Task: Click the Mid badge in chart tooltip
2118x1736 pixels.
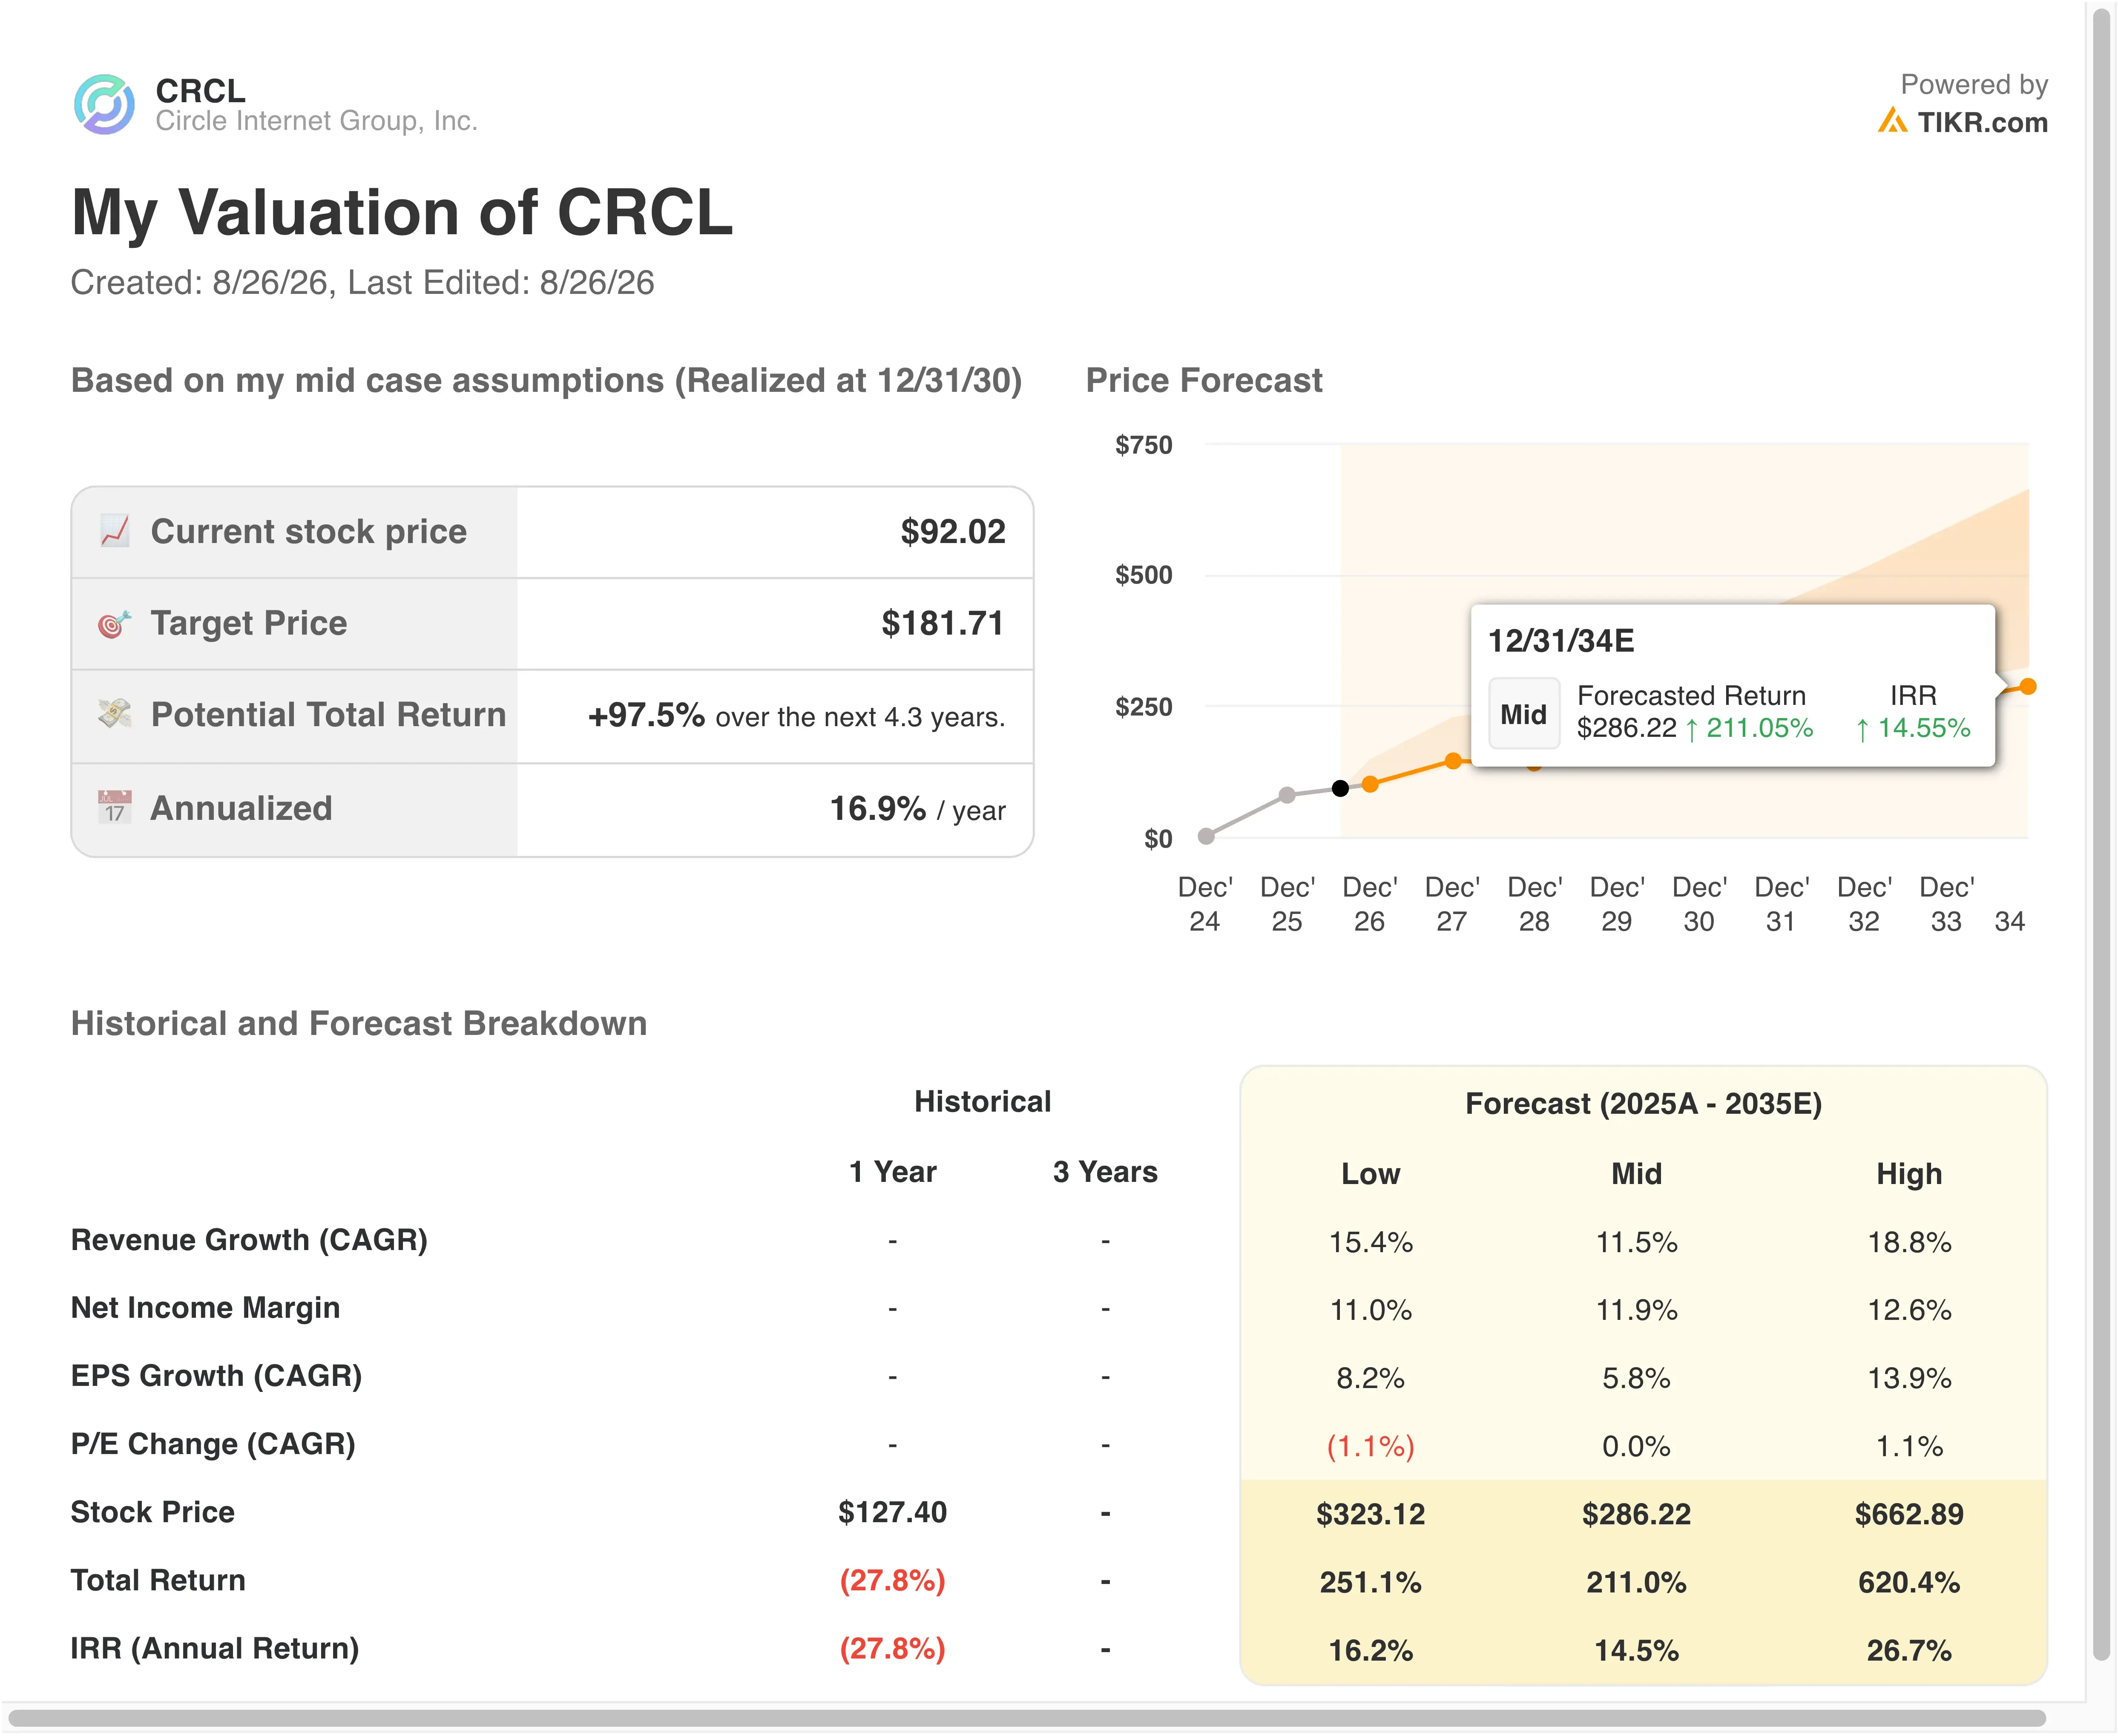Action: [x=1523, y=714]
